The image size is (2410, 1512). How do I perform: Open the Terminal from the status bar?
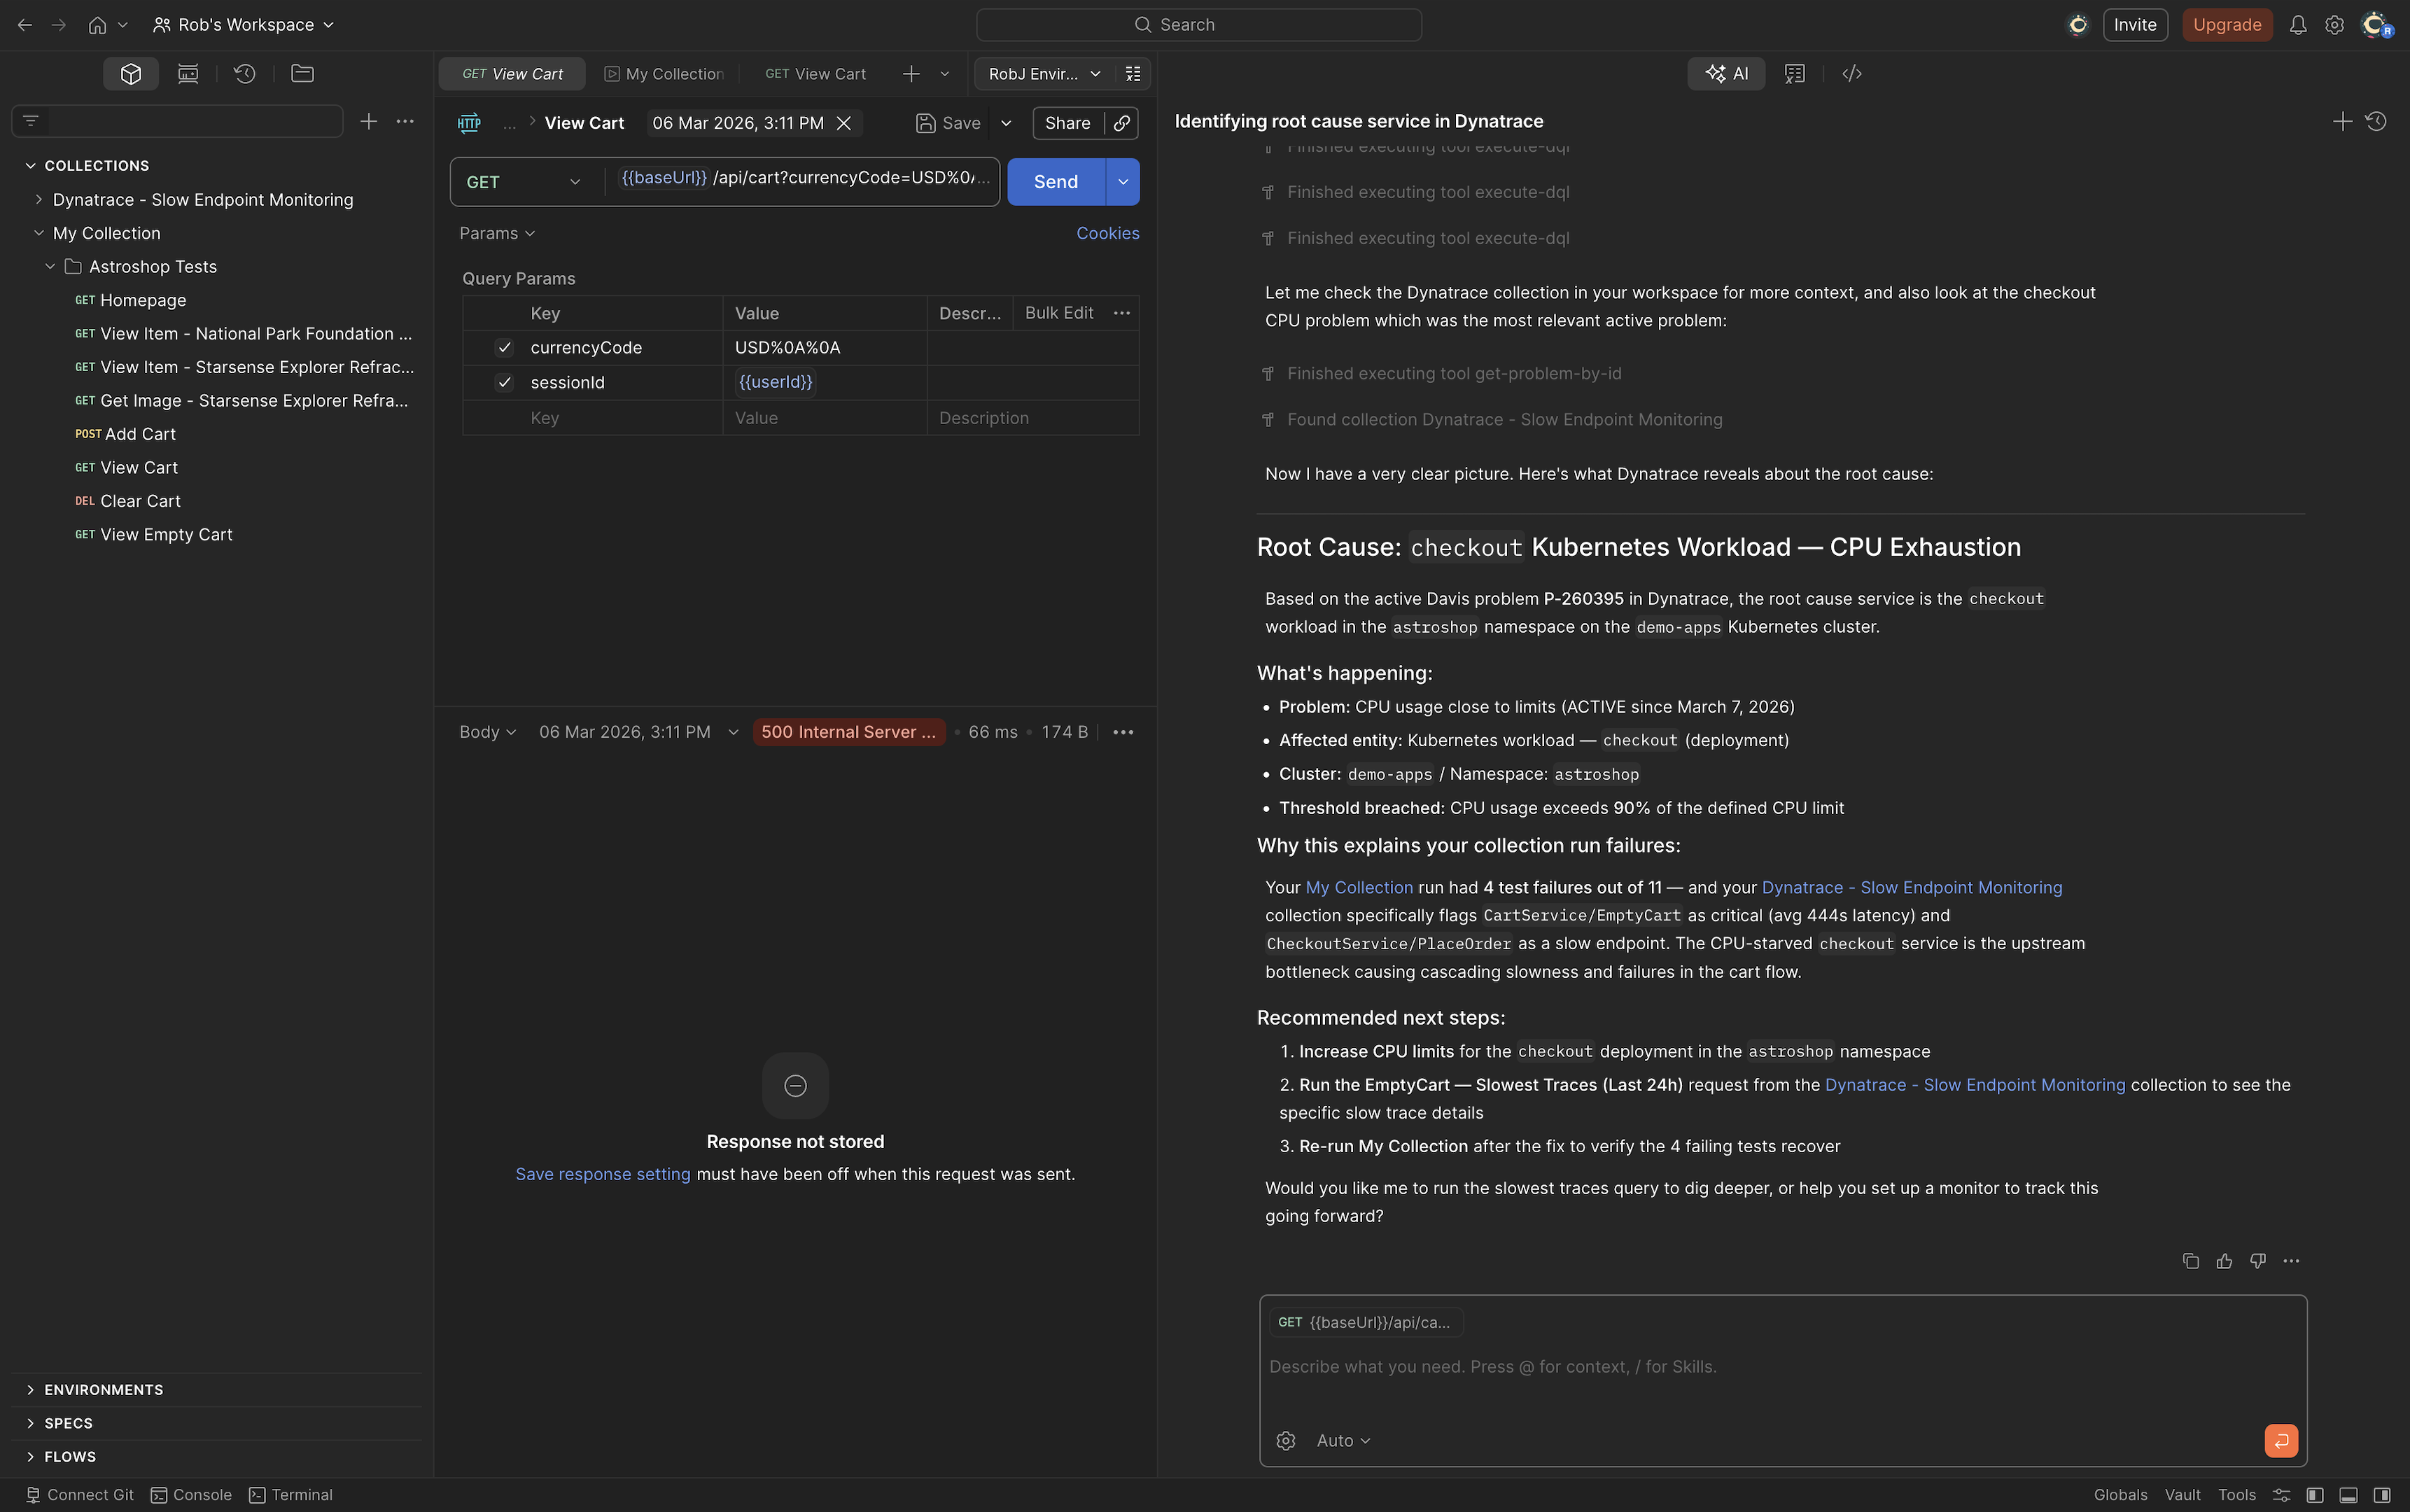point(291,1494)
